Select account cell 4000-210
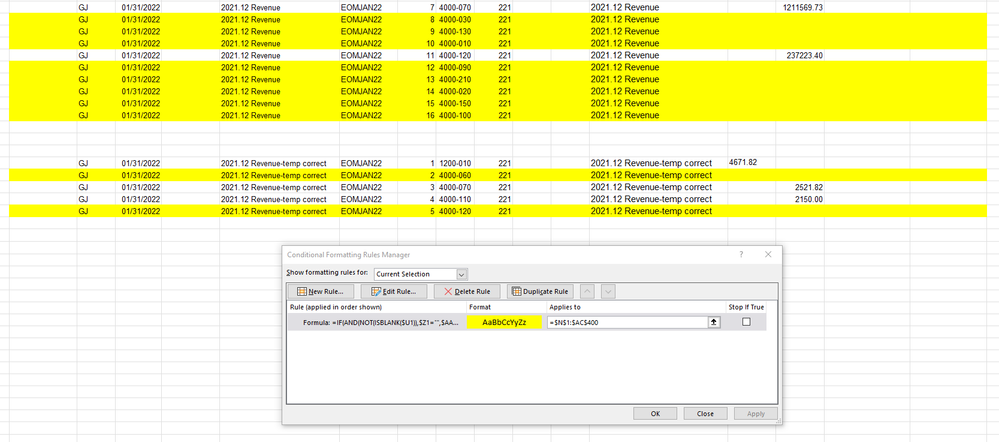The height and width of the screenshot is (442, 999). pos(456,80)
